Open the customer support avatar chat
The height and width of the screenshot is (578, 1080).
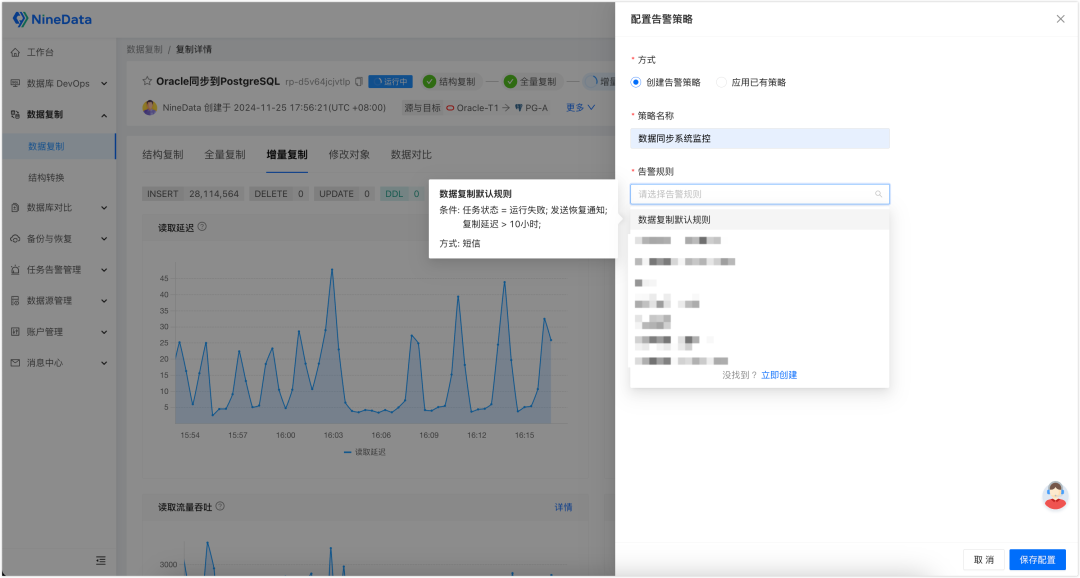pos(1055,495)
